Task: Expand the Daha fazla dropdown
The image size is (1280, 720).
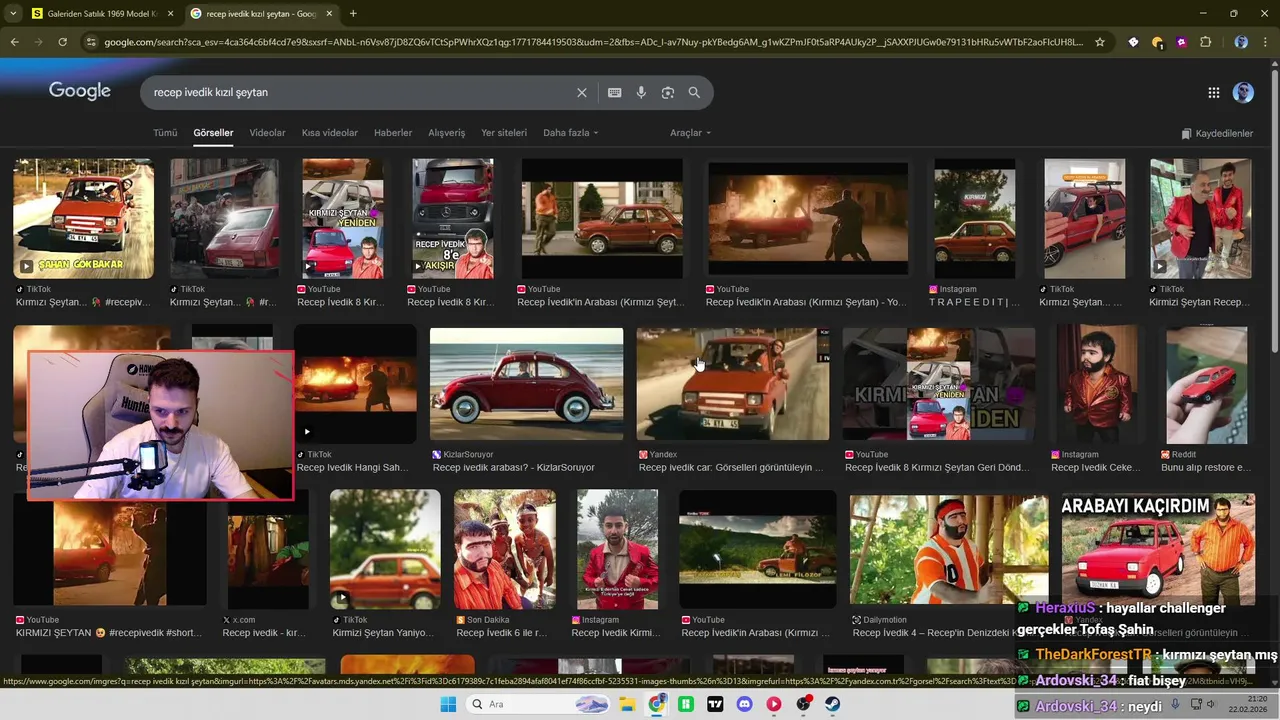Action: pos(571,133)
